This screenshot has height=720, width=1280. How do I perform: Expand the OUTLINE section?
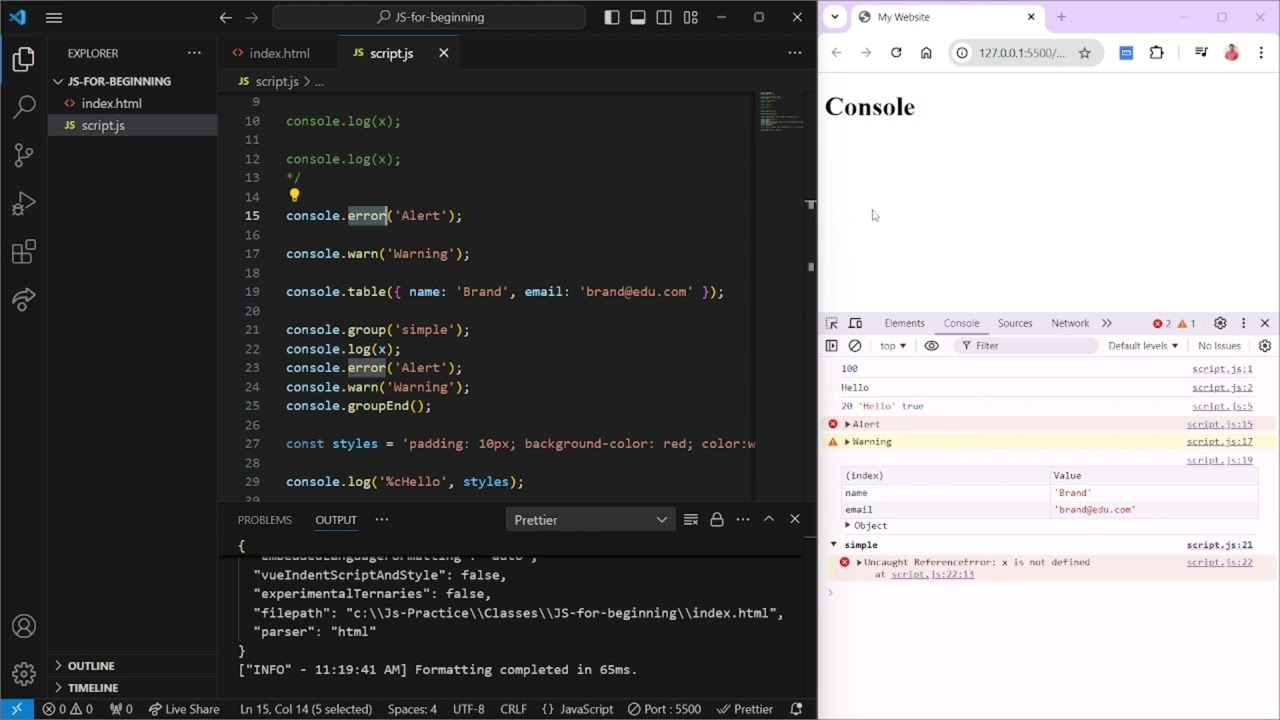[x=90, y=666]
